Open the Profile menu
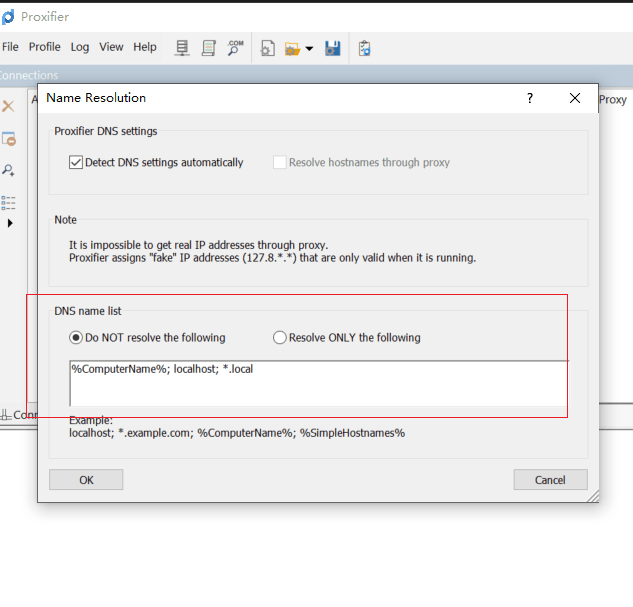The width and height of the screenshot is (633, 607). pos(44,47)
